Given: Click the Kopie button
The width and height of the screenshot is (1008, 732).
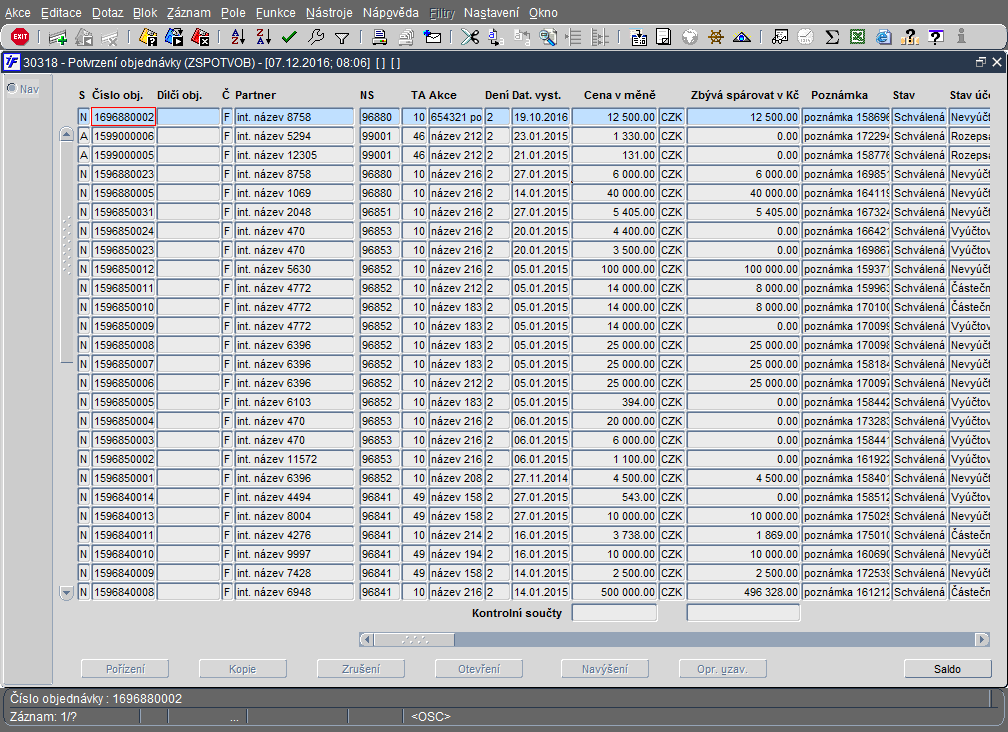Looking at the screenshot, I should pos(242,669).
